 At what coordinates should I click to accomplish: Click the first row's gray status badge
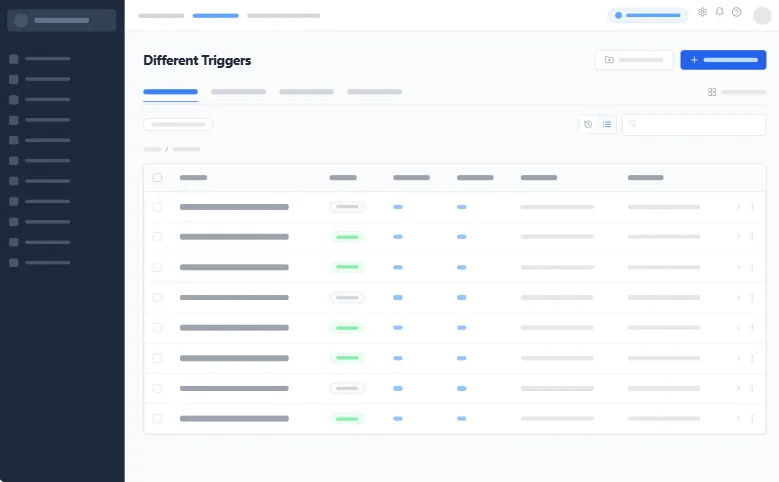(347, 207)
